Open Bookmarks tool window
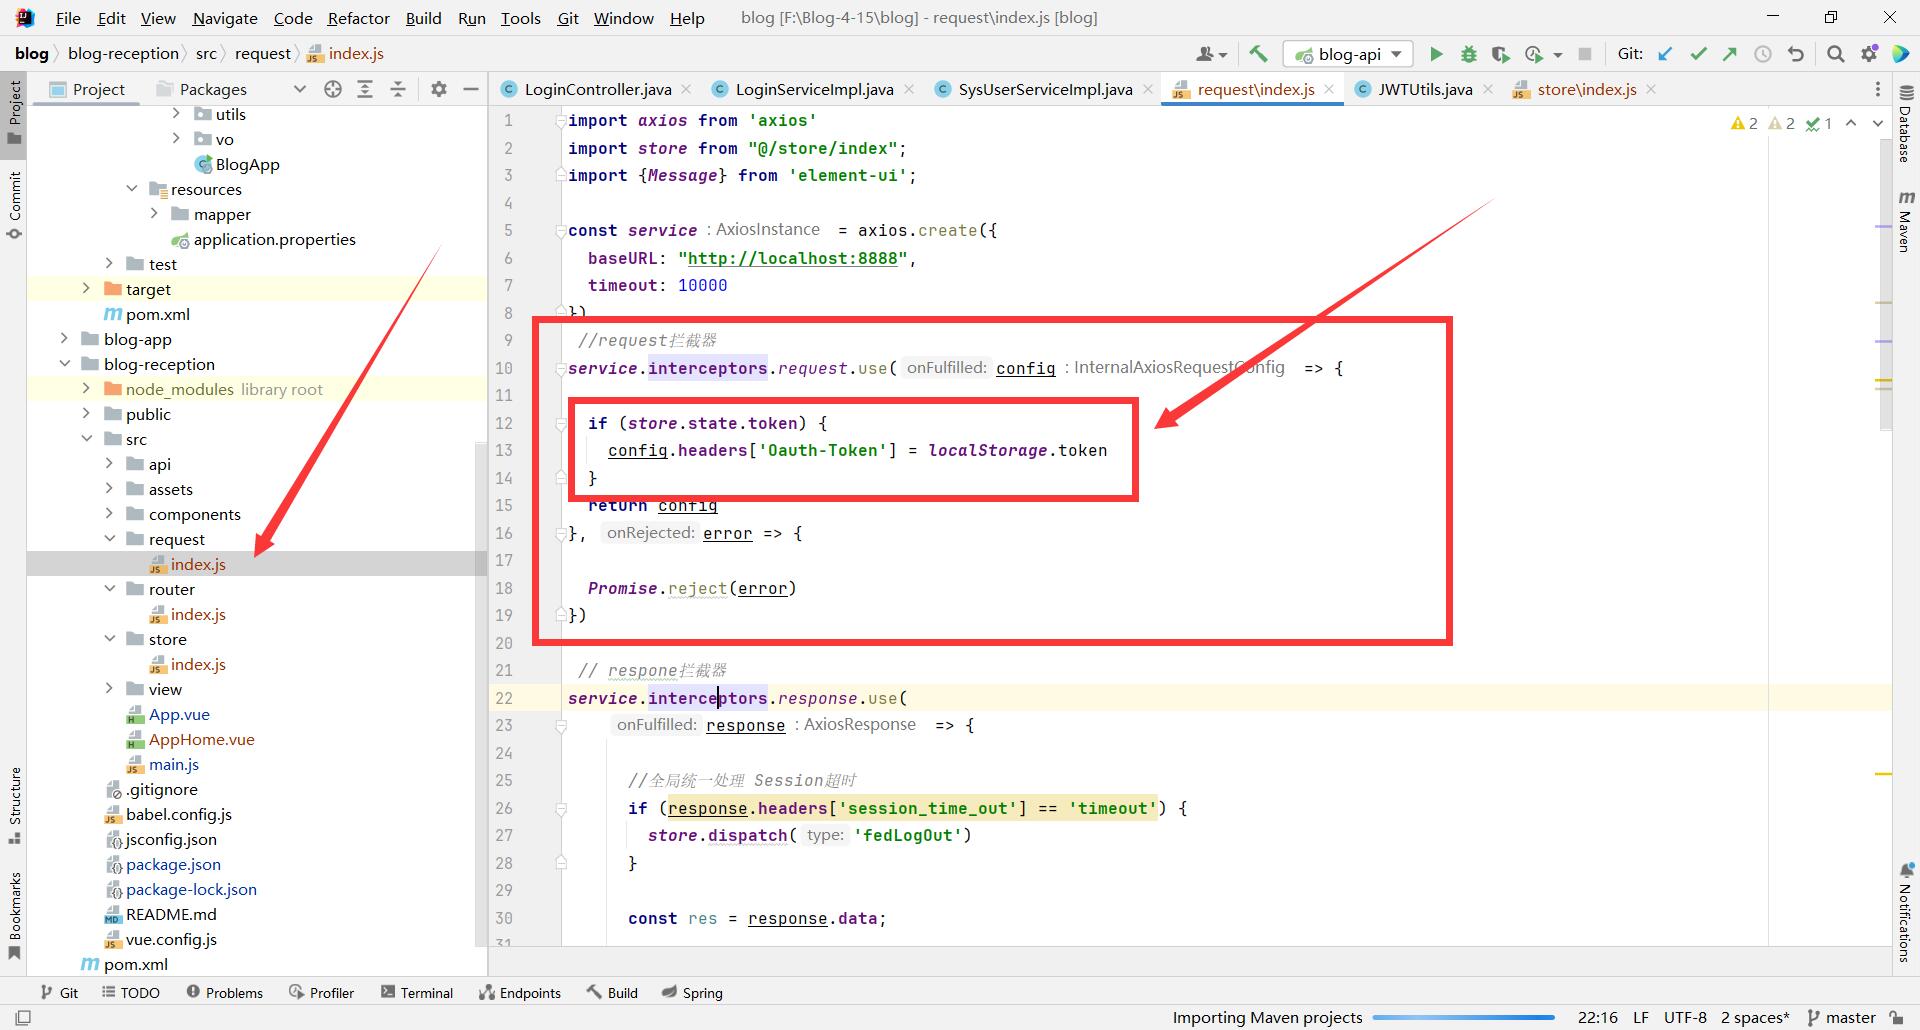 point(14,915)
